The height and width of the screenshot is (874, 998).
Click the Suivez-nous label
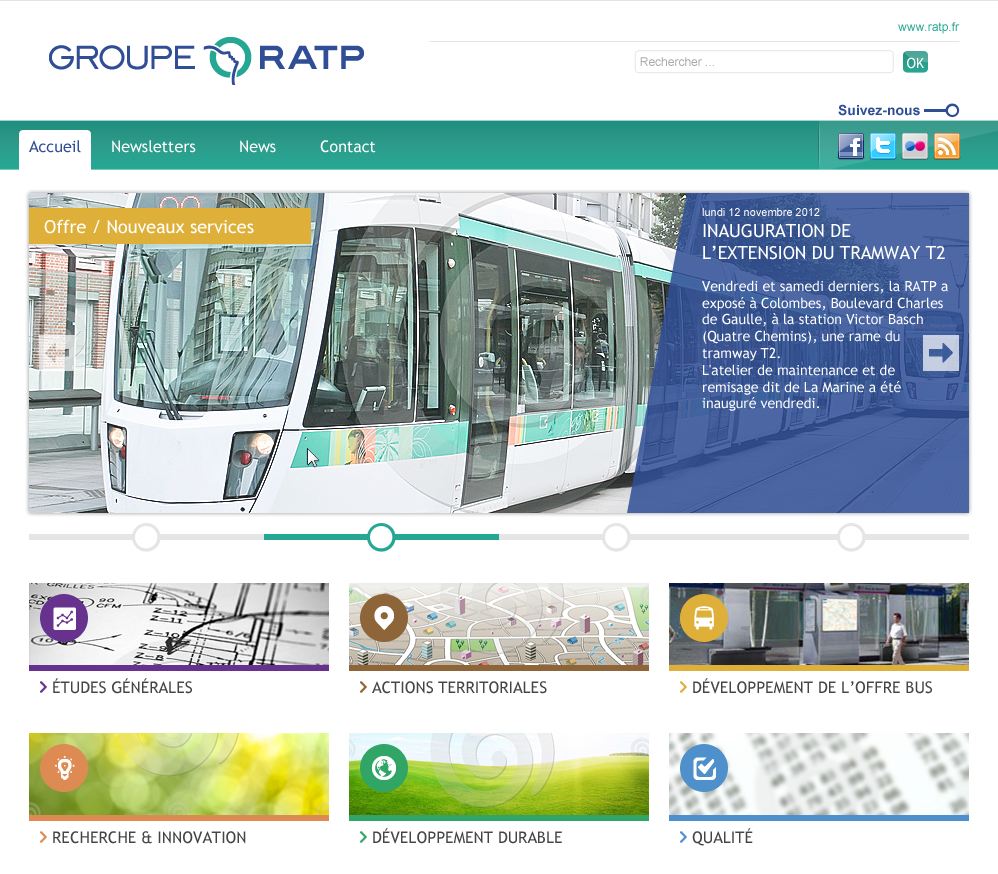click(x=879, y=110)
